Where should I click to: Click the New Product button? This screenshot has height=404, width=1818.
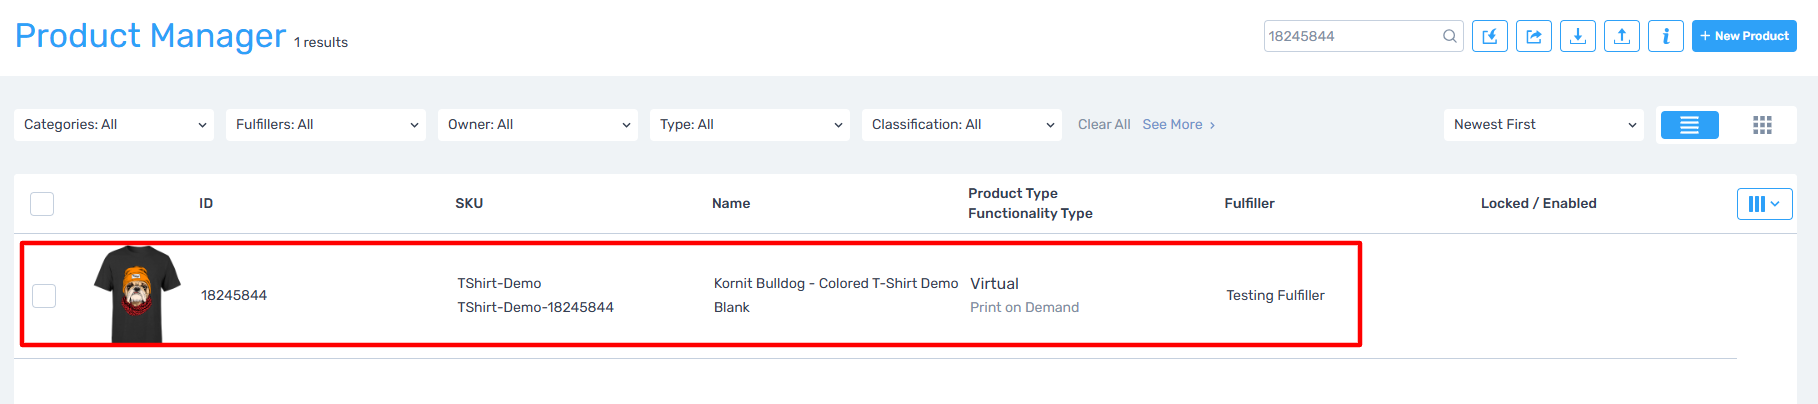coord(1743,36)
